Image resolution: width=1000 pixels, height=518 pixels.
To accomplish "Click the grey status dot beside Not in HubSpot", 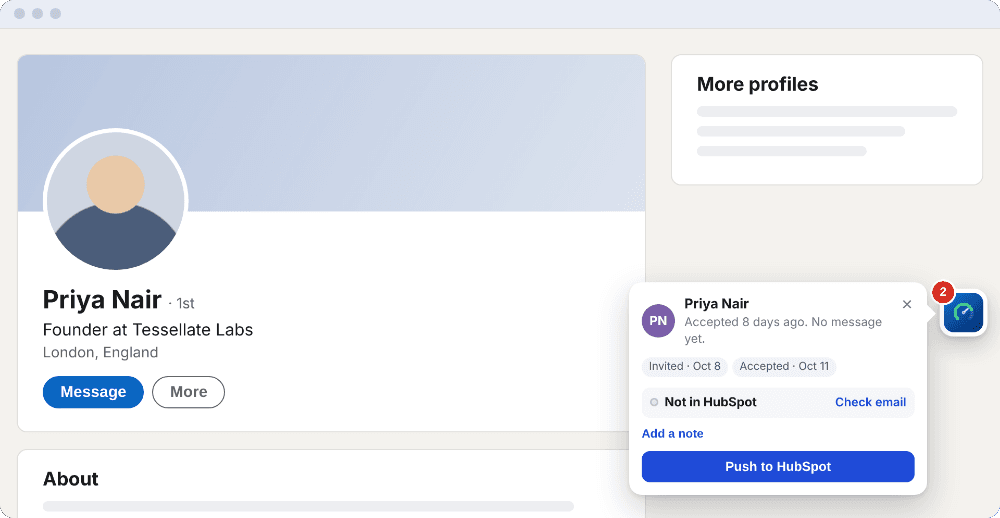I will pos(654,403).
